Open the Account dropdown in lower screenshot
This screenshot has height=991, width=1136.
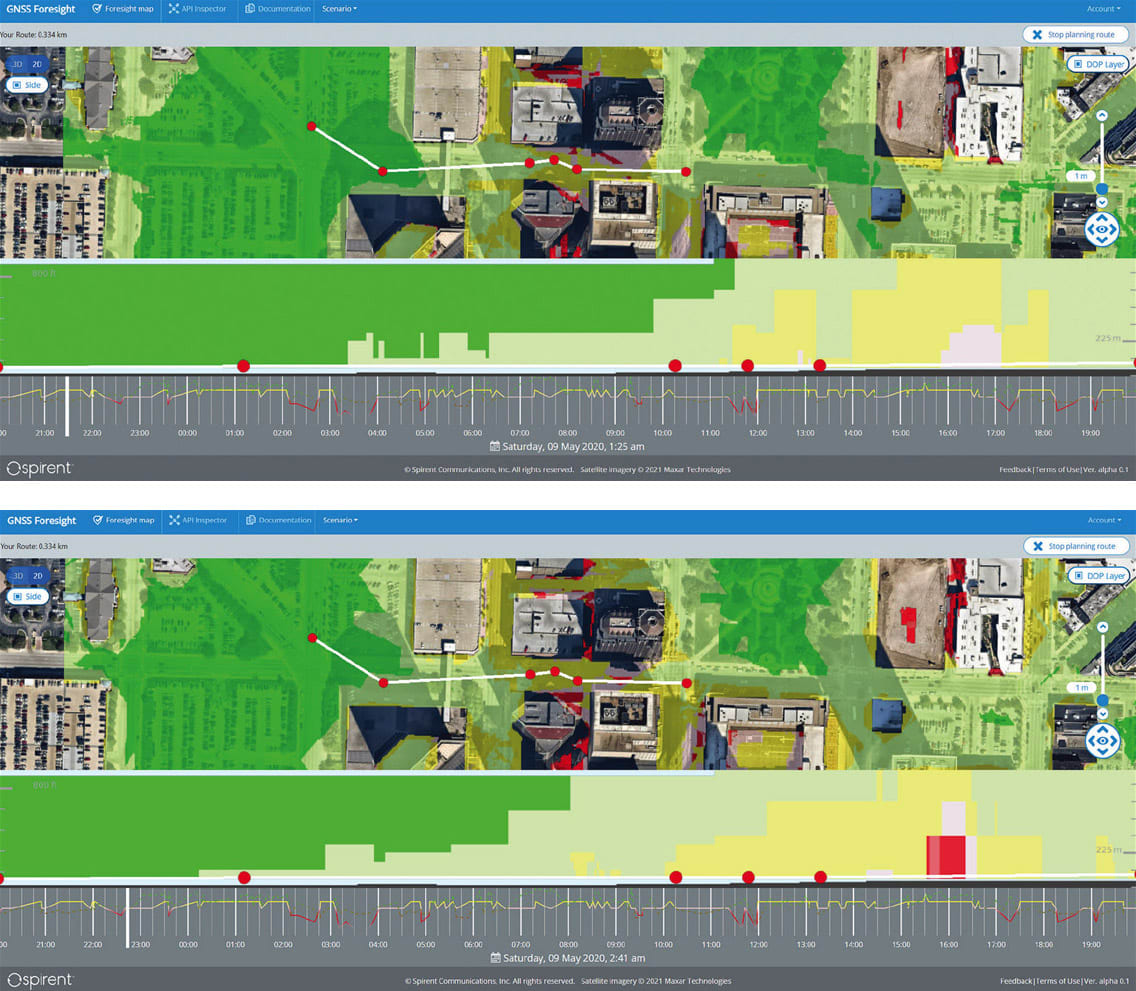click(1104, 520)
